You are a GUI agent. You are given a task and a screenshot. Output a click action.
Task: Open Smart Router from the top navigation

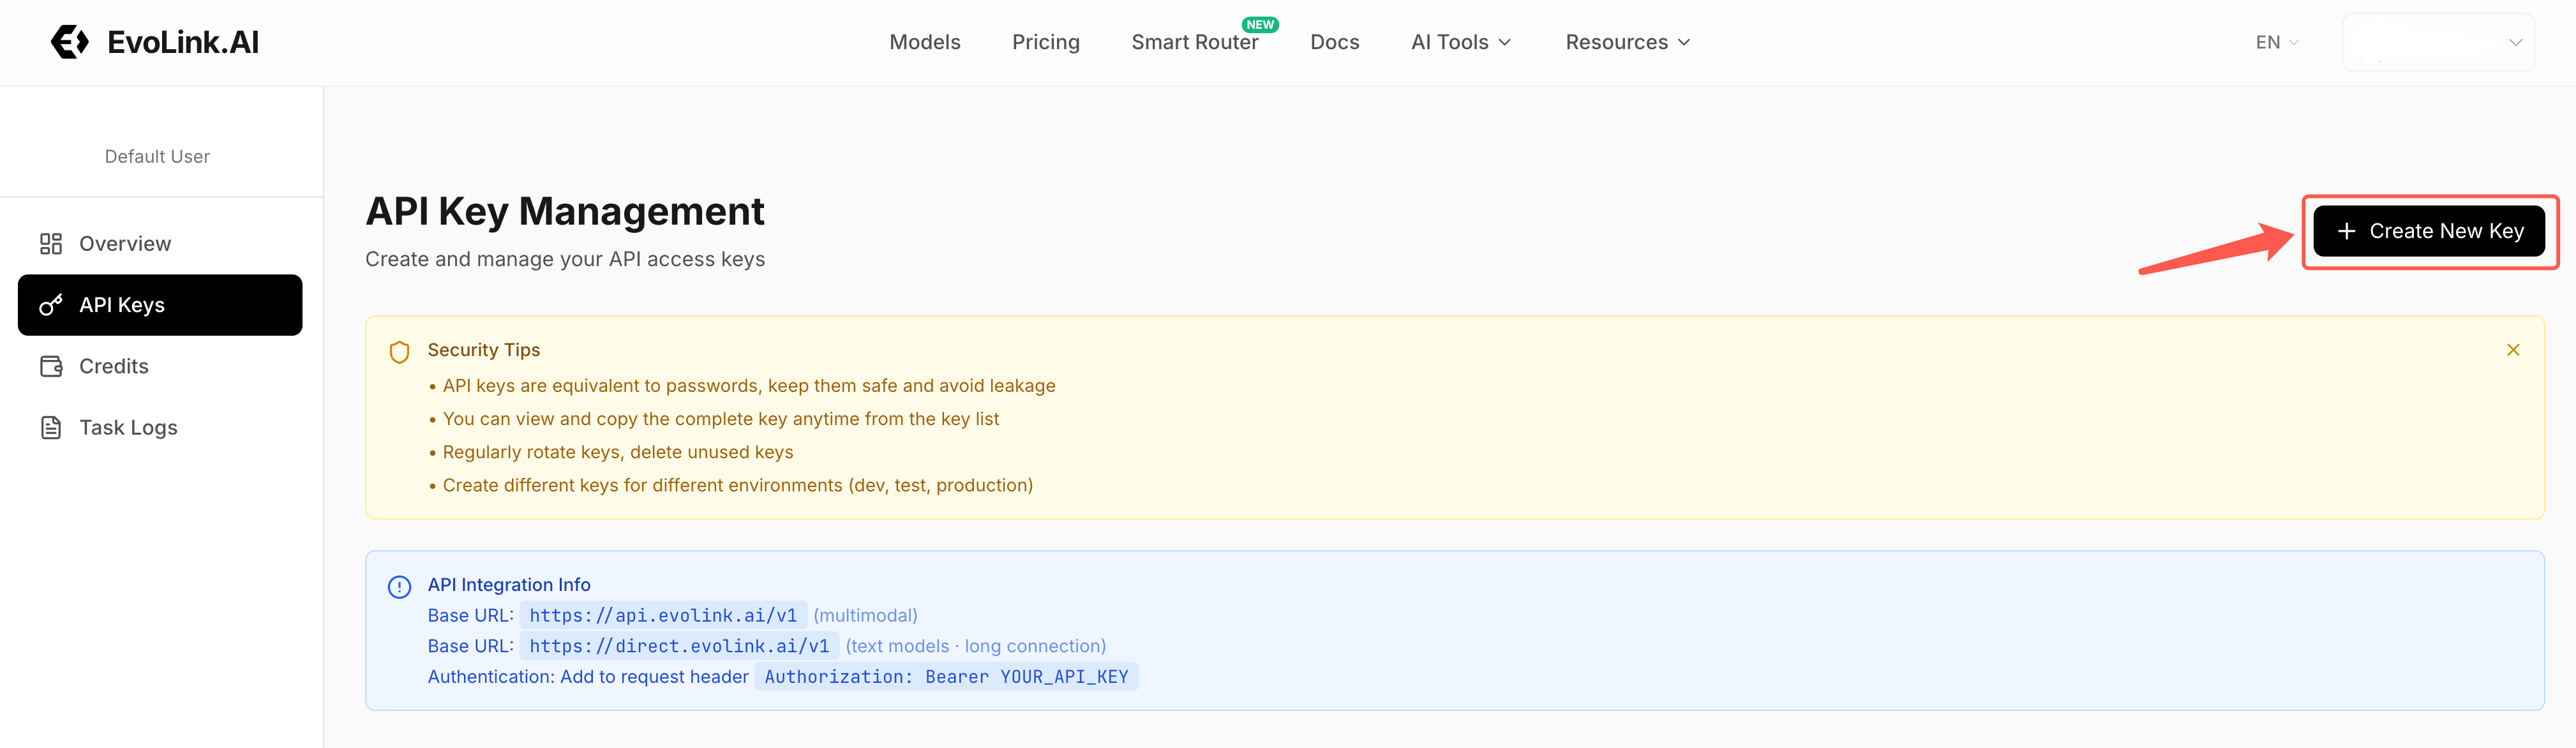point(1195,42)
